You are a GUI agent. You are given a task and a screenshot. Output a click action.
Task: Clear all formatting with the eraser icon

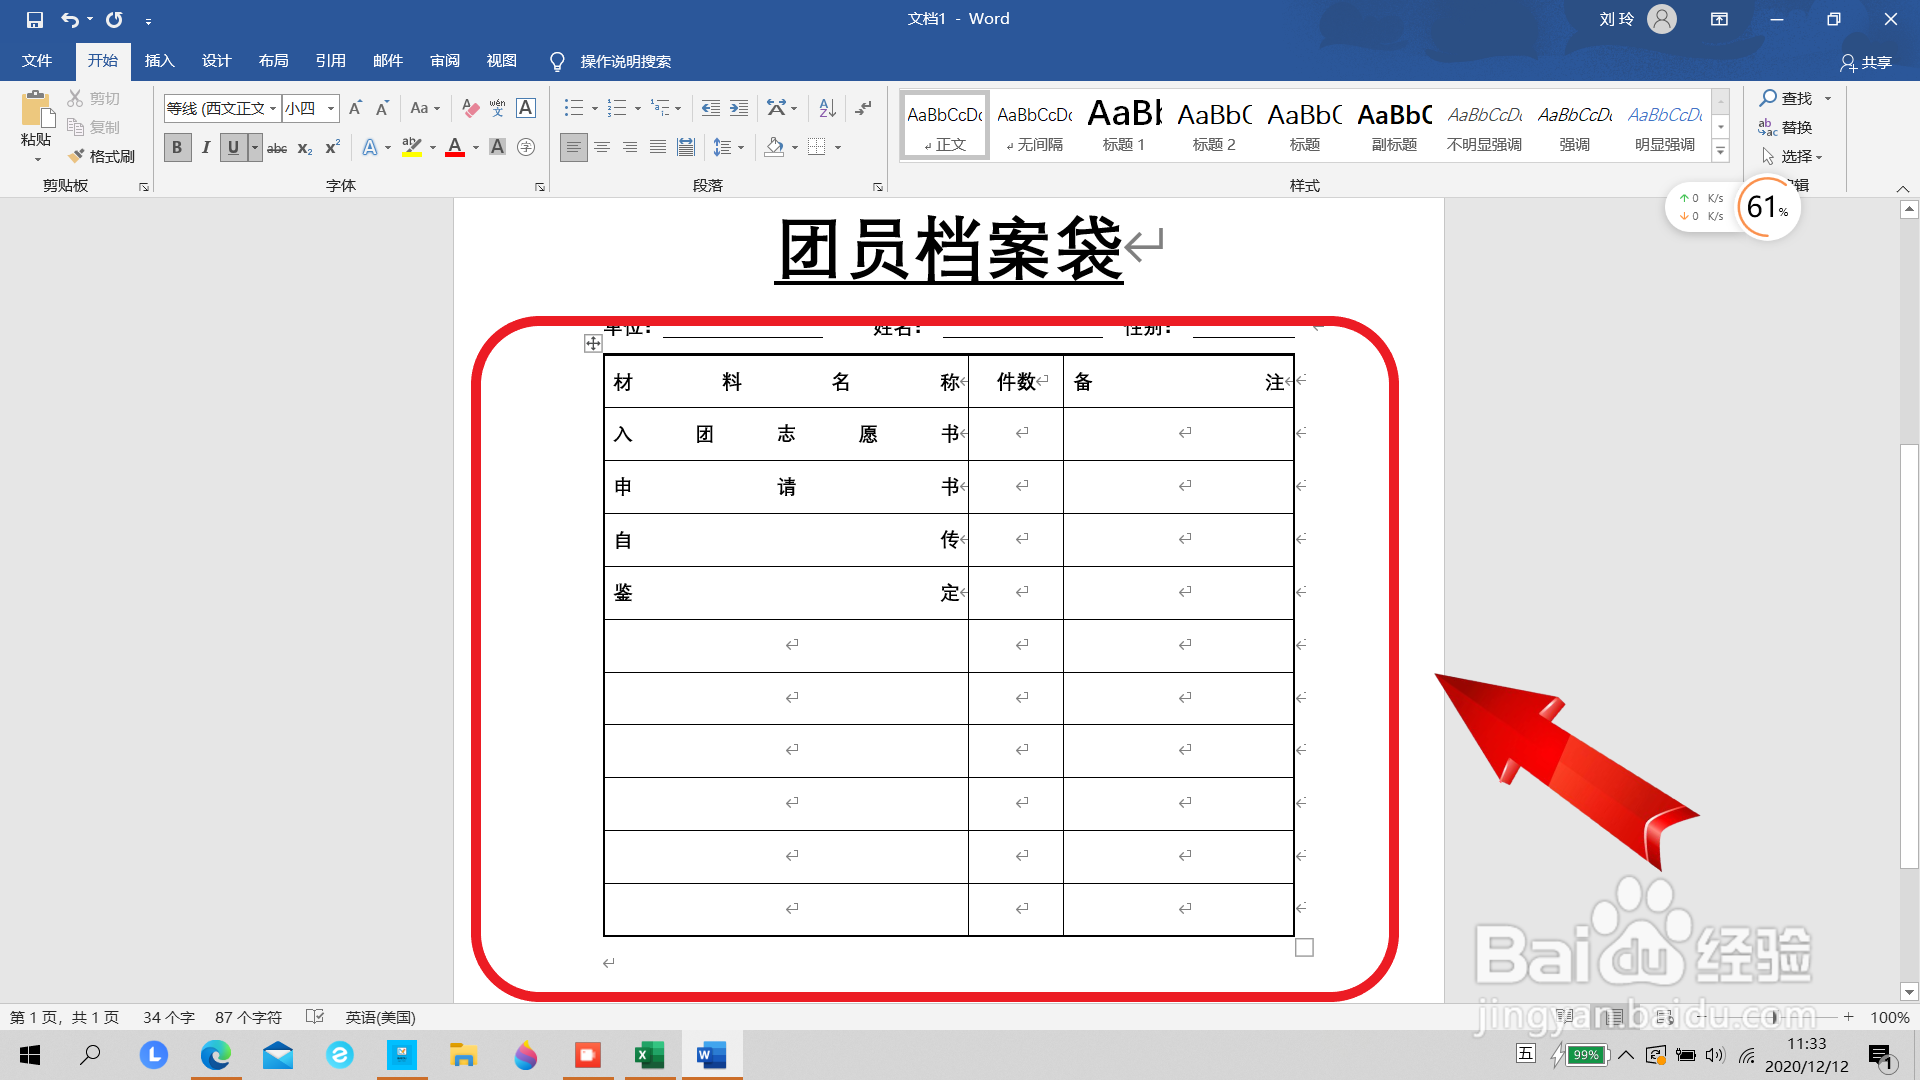[470, 108]
